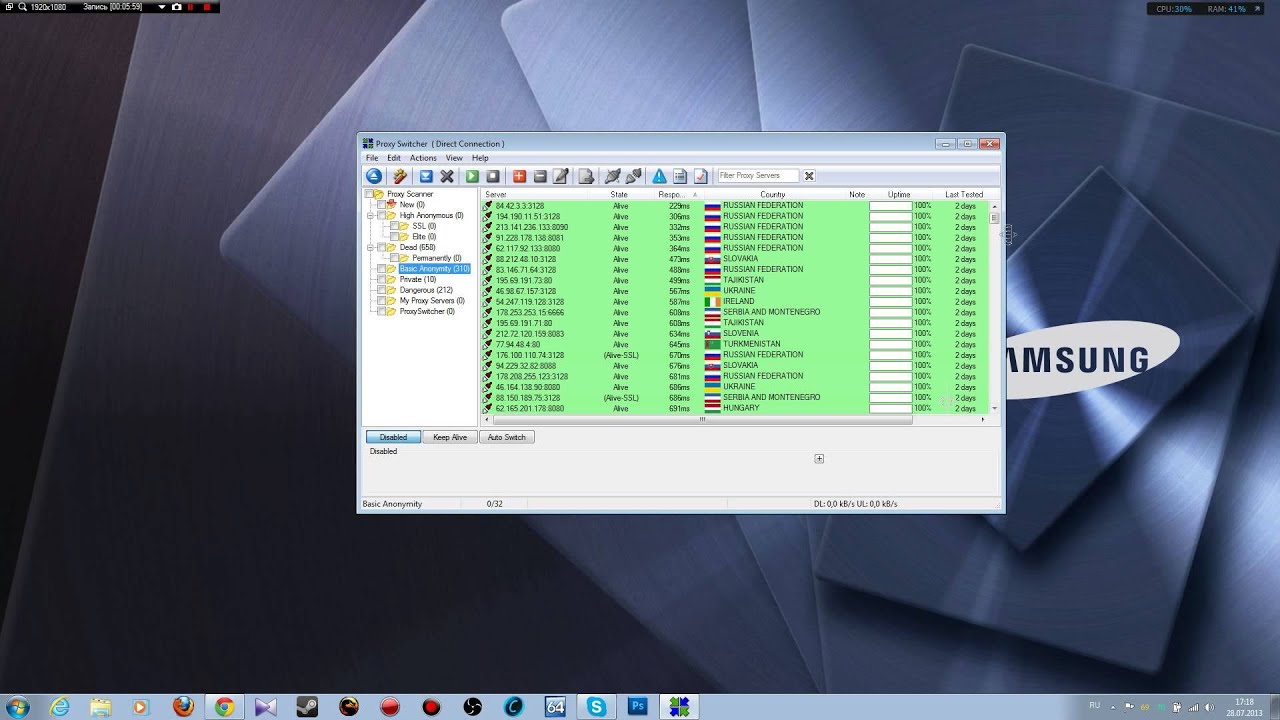Toggle the SSL (0) folder checkbox
Image resolution: width=1280 pixels, height=720 pixels.
395,226
